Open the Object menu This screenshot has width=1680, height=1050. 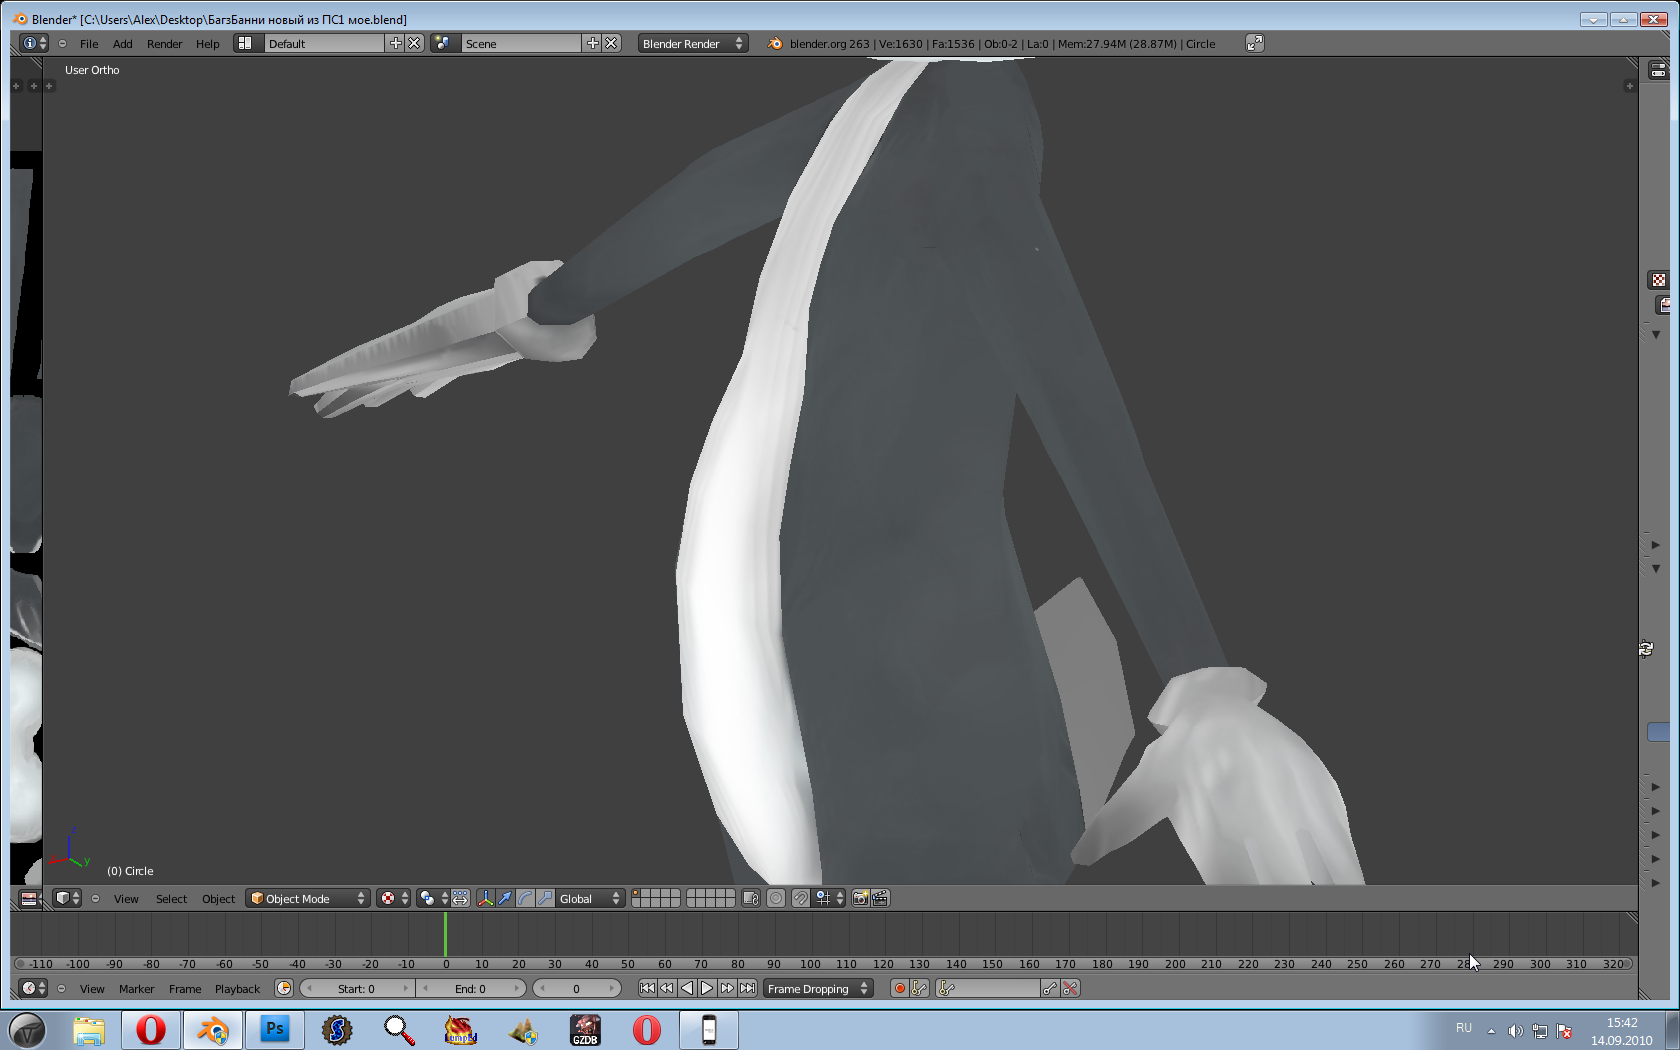[218, 899]
